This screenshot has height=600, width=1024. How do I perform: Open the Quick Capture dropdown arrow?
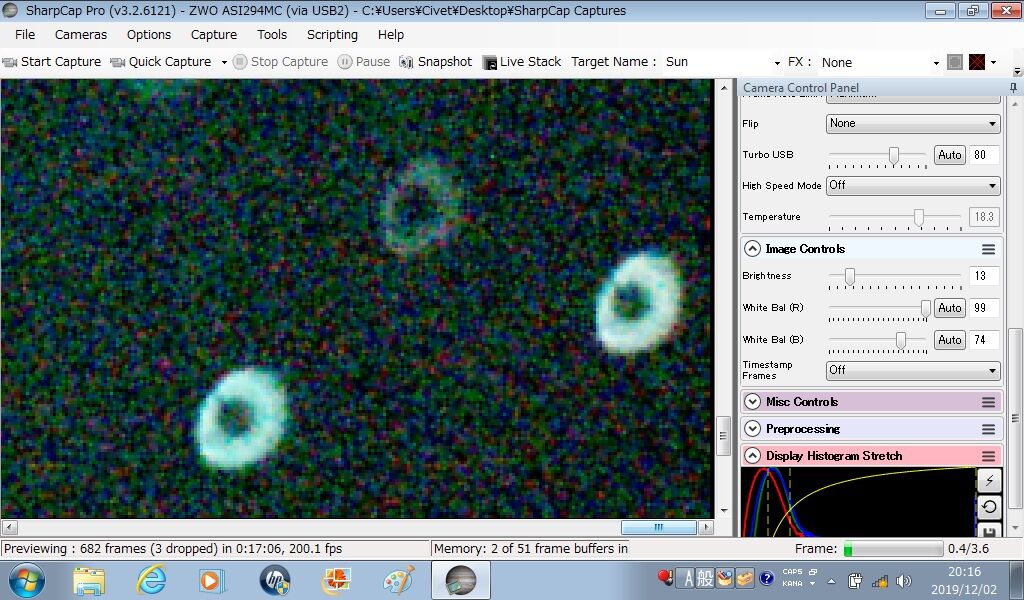(x=224, y=63)
